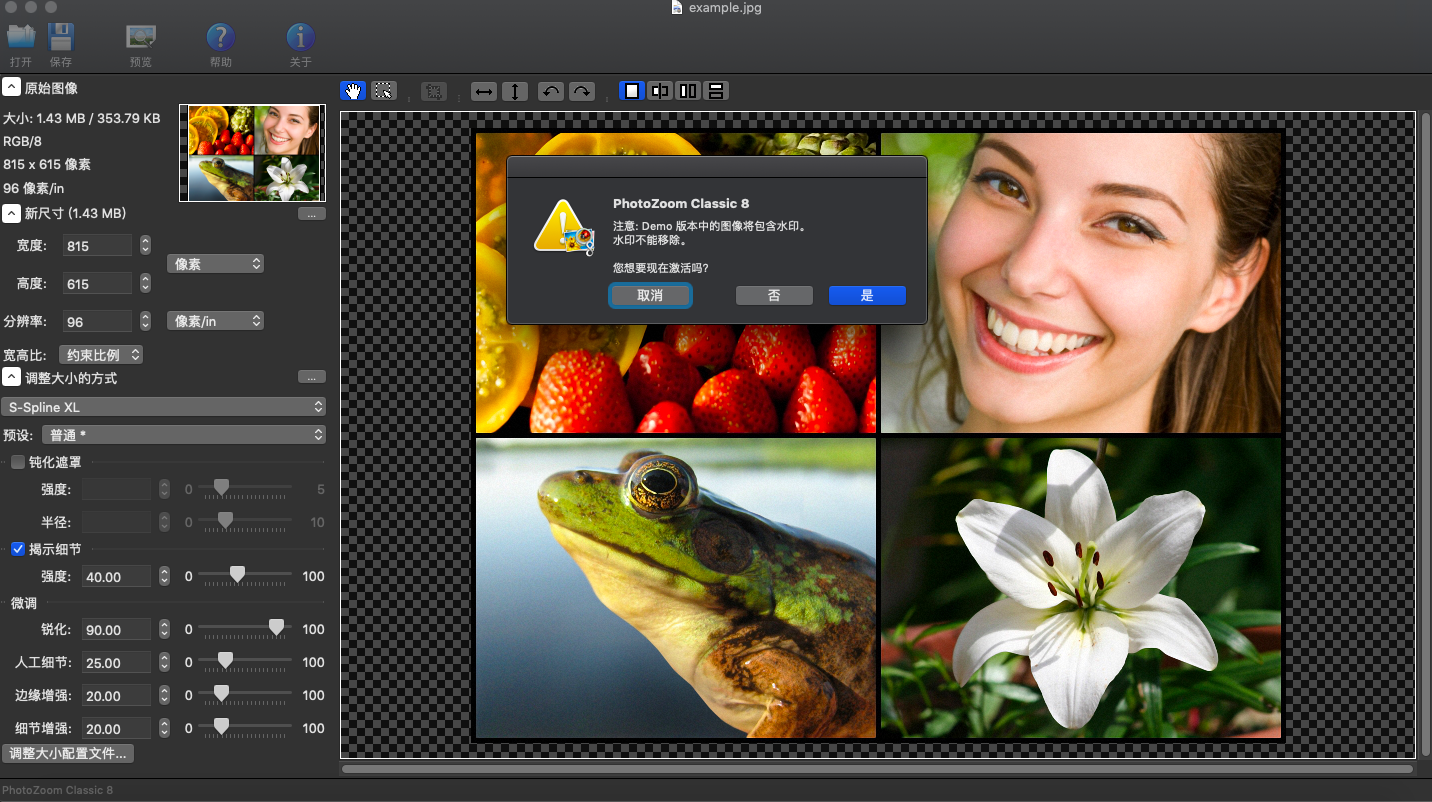The width and height of the screenshot is (1432, 802).
Task: Disable the 揭示细节 checkbox
Action: [18, 548]
